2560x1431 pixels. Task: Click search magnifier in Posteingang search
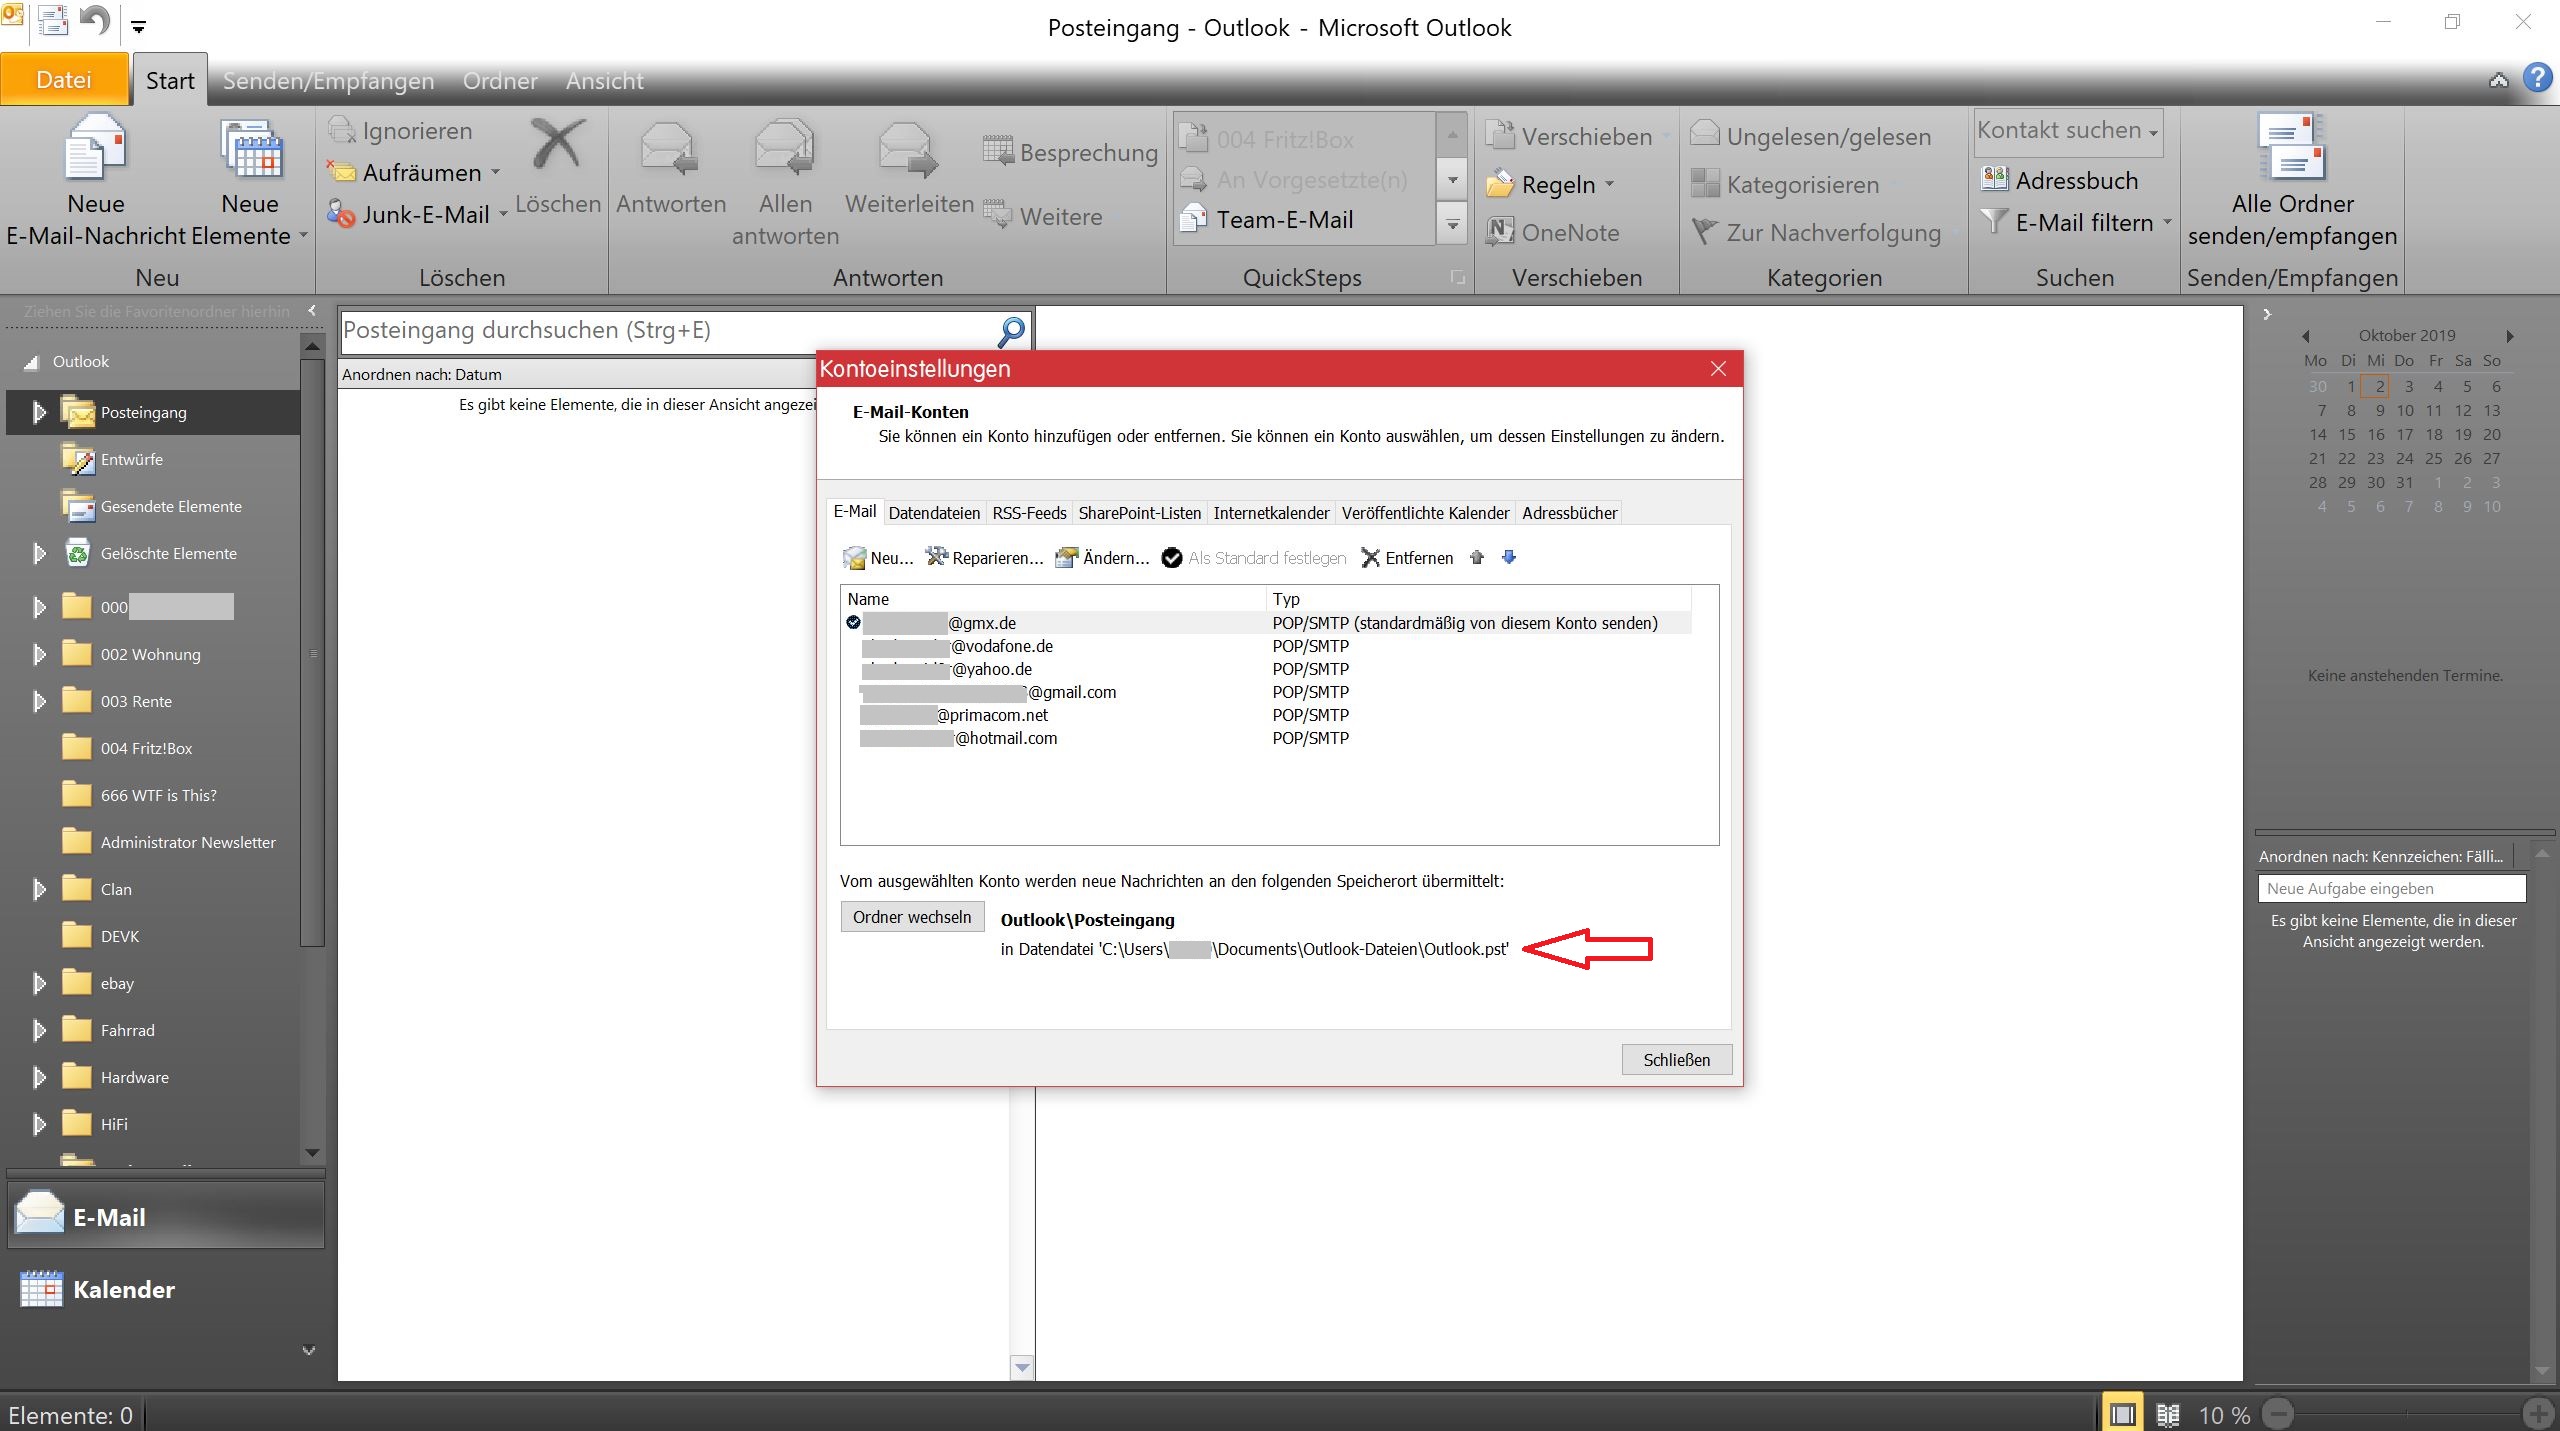(x=1011, y=331)
